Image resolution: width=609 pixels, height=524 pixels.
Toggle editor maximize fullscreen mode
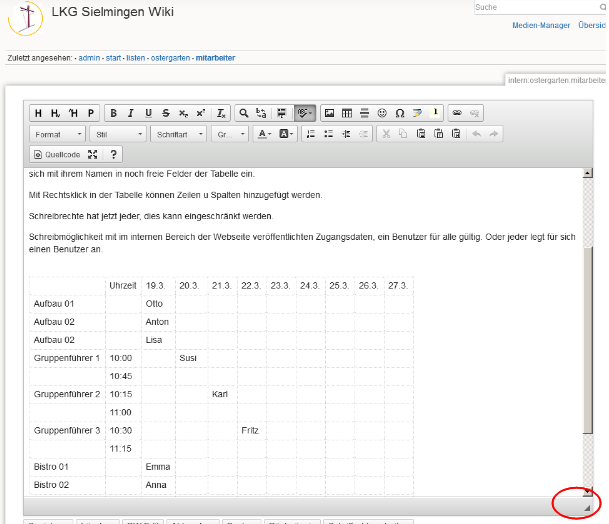tap(93, 154)
